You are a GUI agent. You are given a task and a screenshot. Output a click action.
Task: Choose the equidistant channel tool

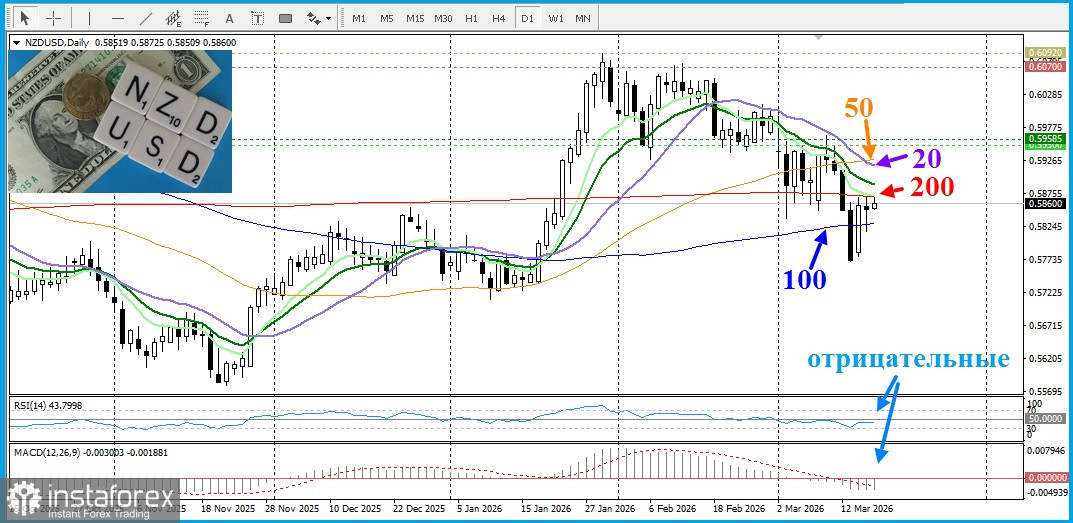(174, 18)
